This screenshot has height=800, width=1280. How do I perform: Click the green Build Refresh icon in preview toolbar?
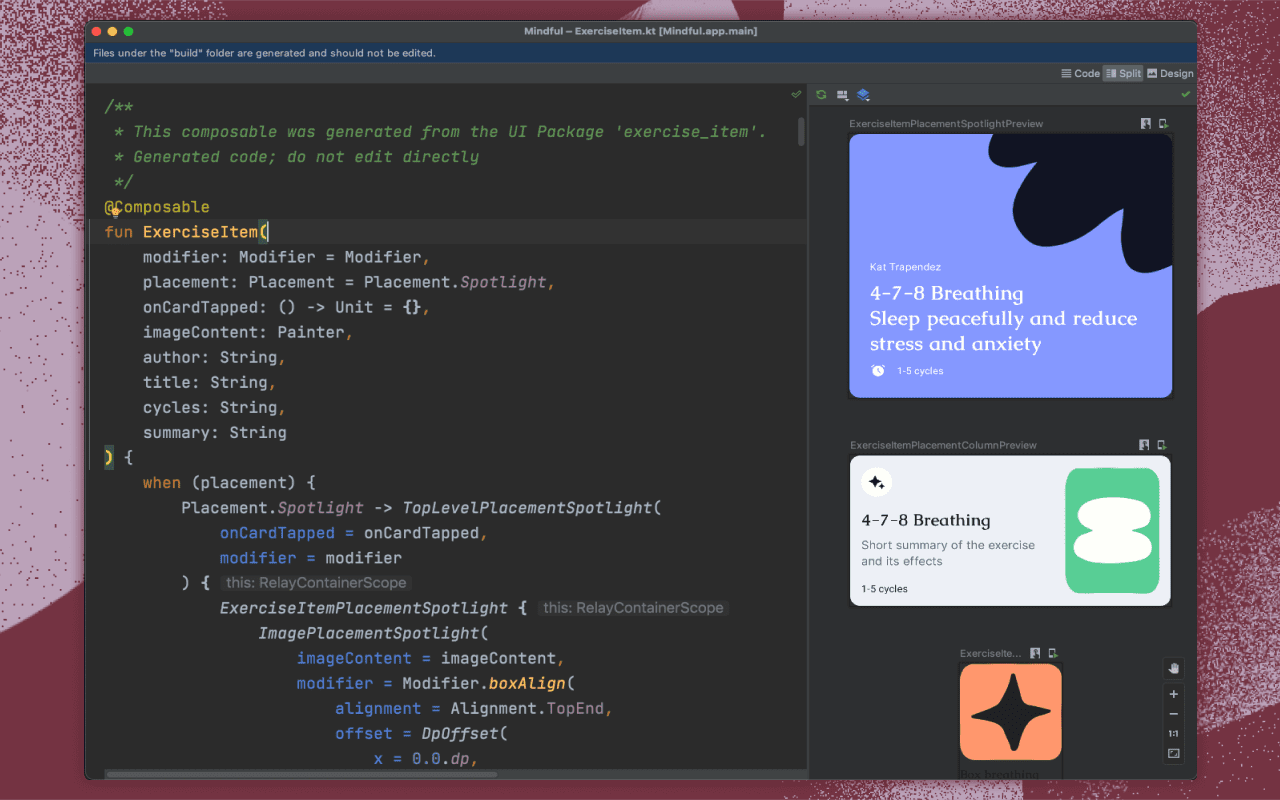[821, 95]
